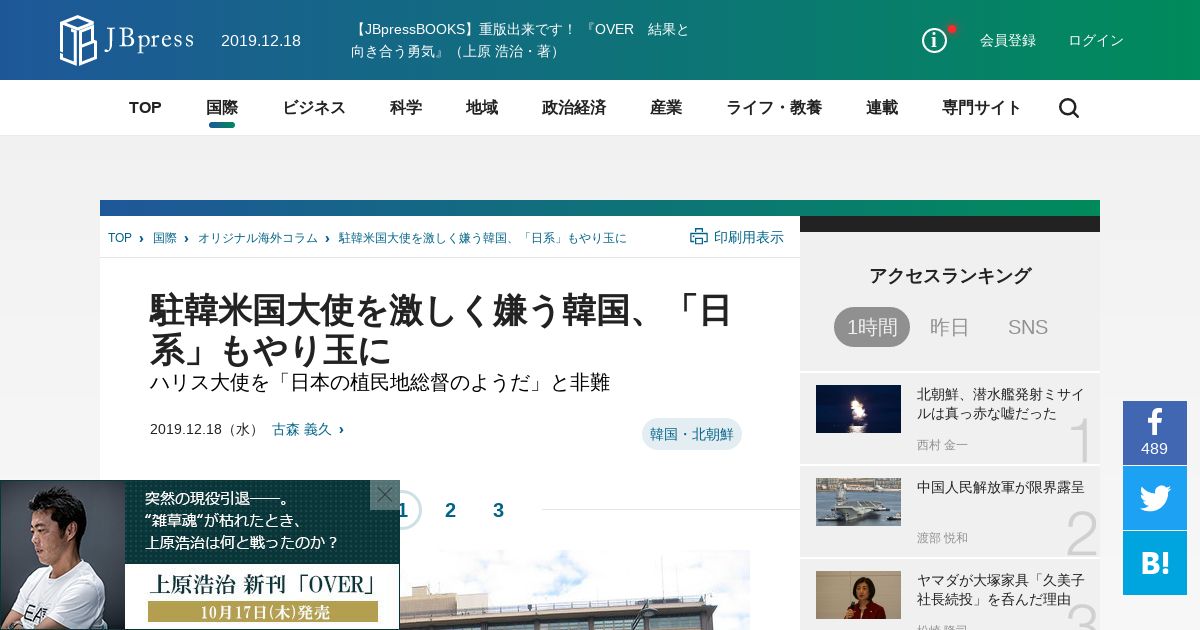This screenshot has width=1200, height=630.
Task: Click ログイン login link
Action: point(1096,40)
